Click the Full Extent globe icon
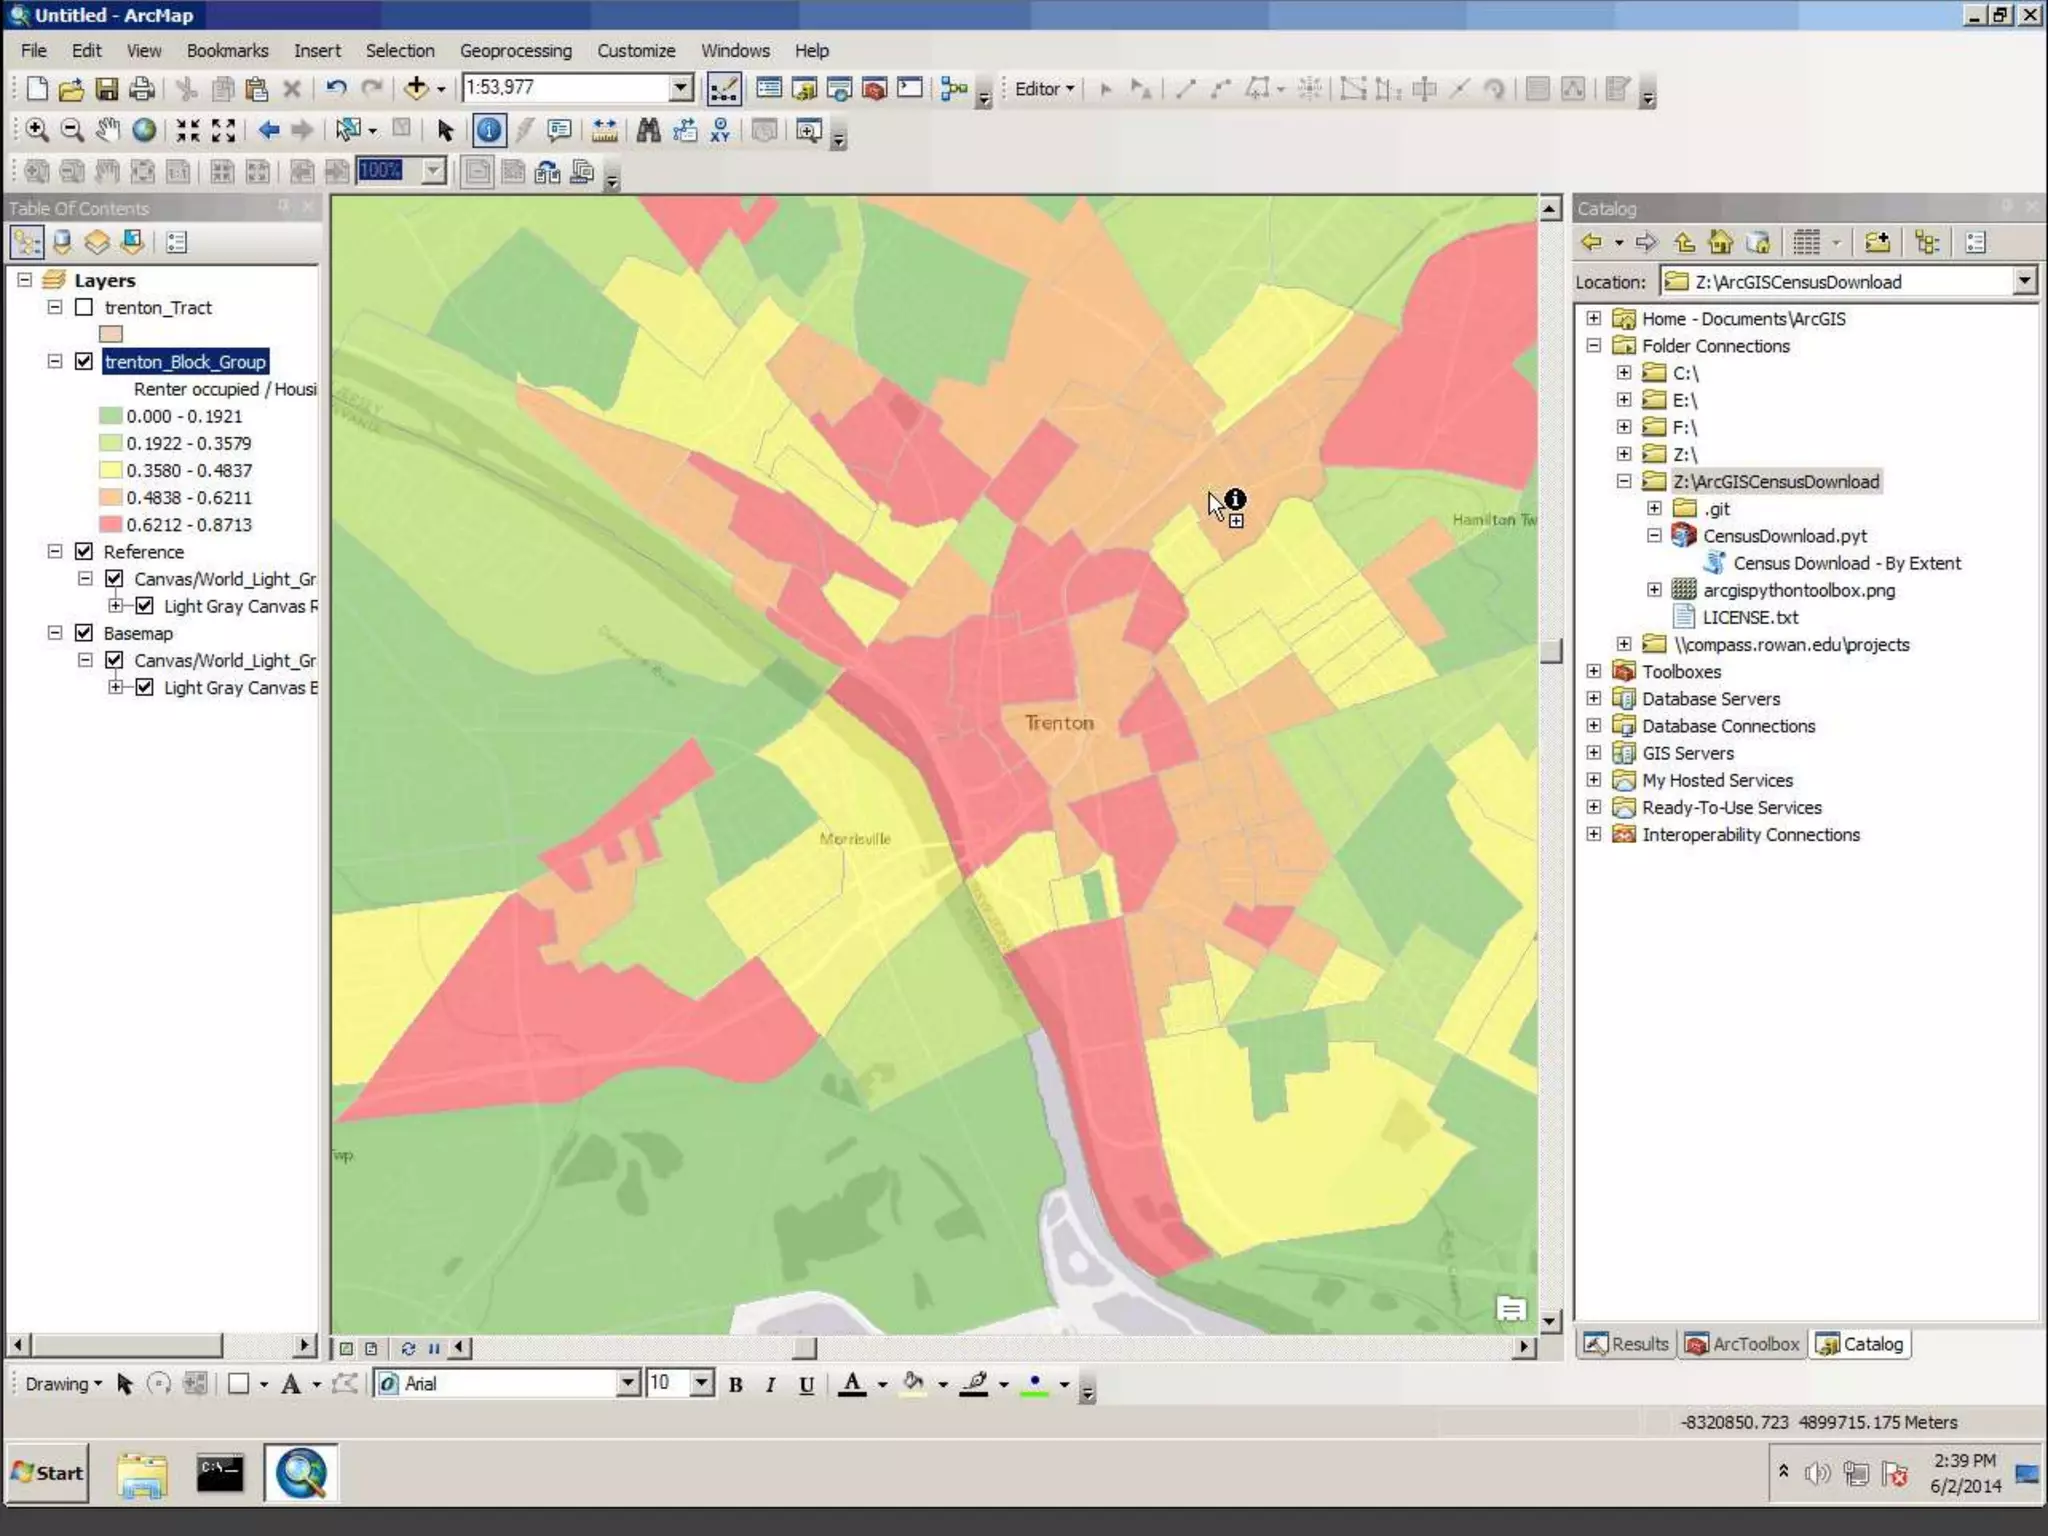Image resolution: width=2048 pixels, height=1536 pixels. point(144,130)
